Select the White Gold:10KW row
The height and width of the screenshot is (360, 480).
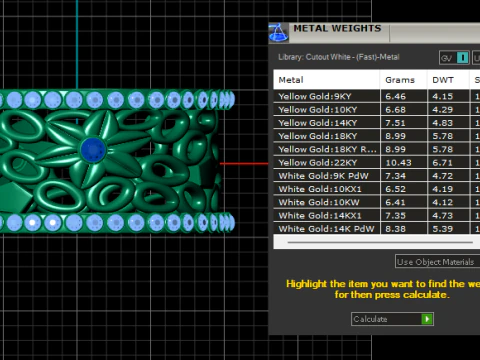point(377,202)
